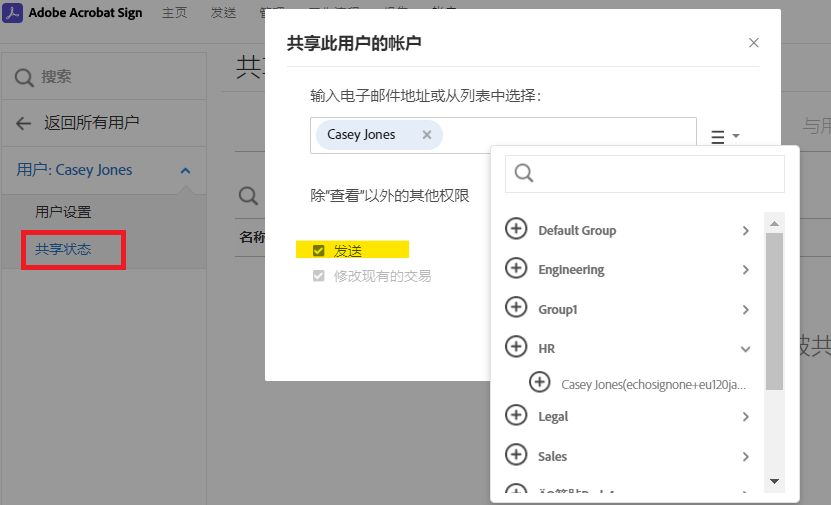Add the Engineering group with its plus icon
831x505 pixels.
pos(516,268)
